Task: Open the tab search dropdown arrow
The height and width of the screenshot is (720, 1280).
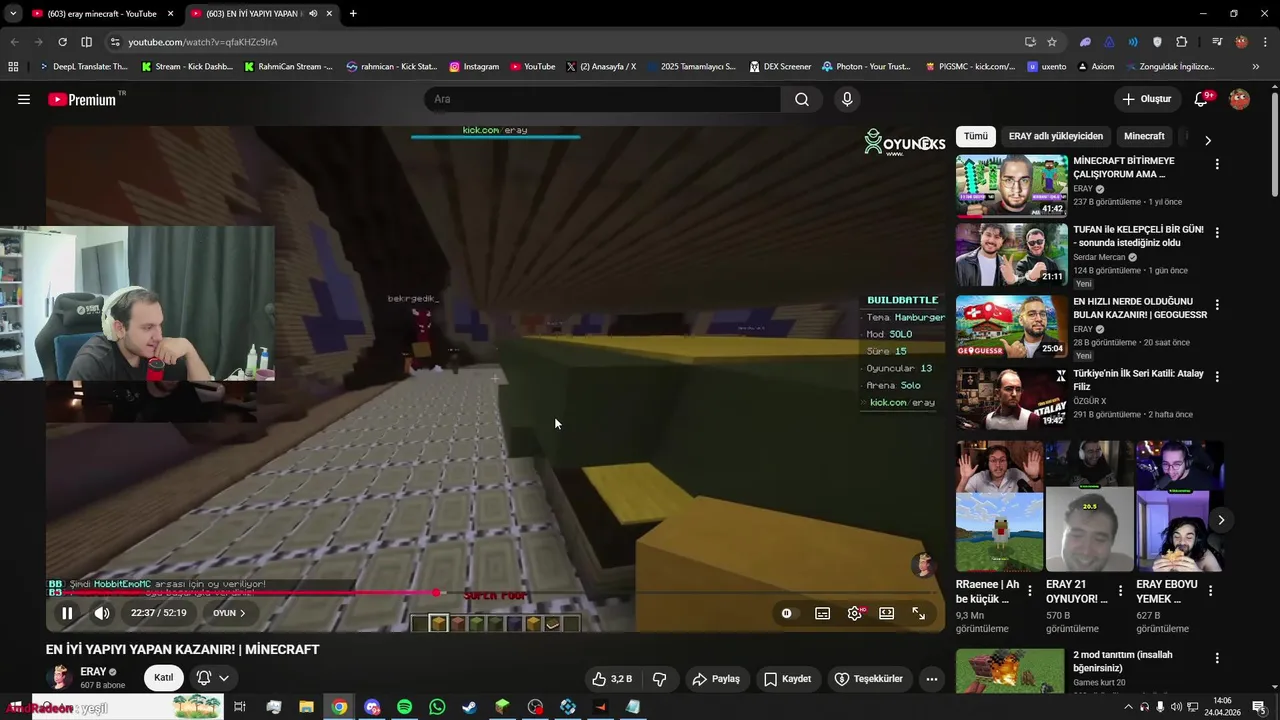Action: (x=13, y=14)
